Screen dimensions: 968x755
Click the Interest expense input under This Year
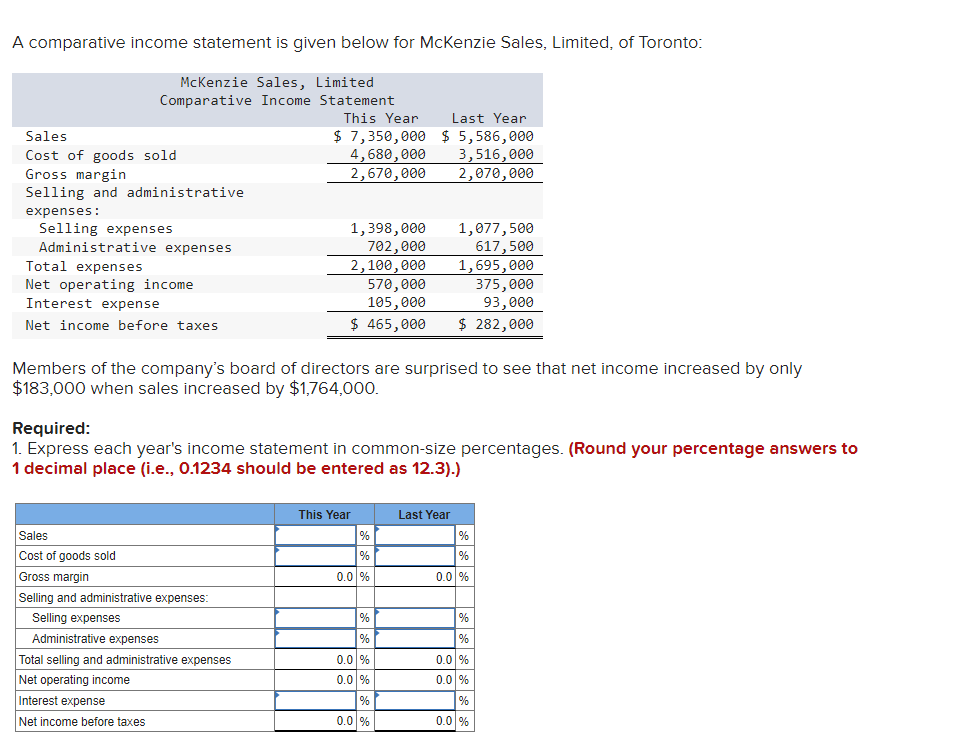(x=315, y=700)
